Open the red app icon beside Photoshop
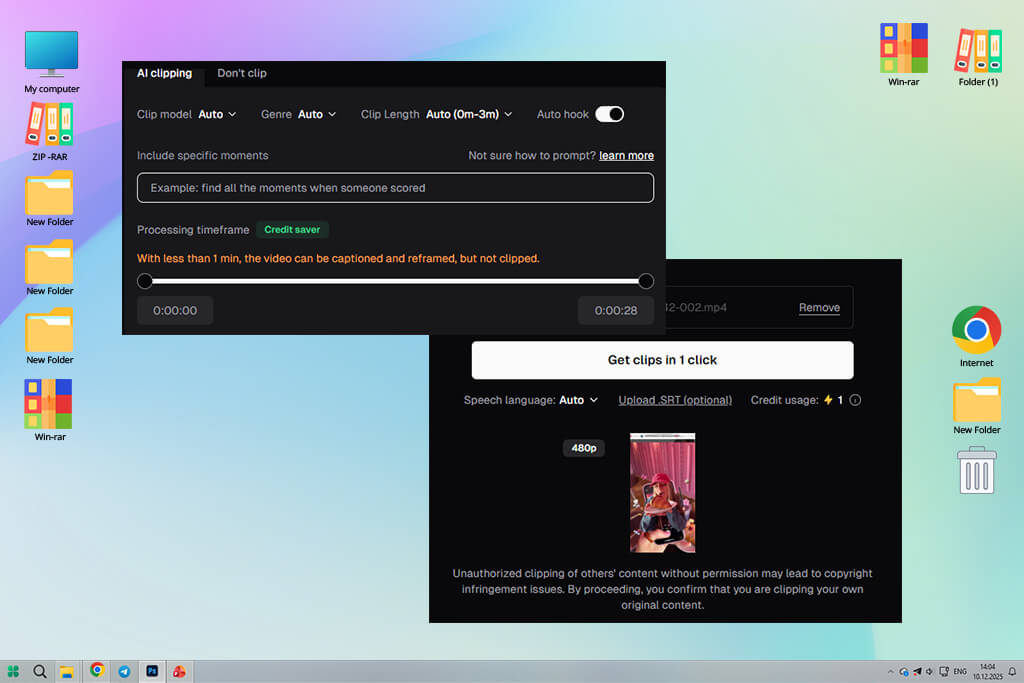This screenshot has height=683, width=1024. coord(179,671)
